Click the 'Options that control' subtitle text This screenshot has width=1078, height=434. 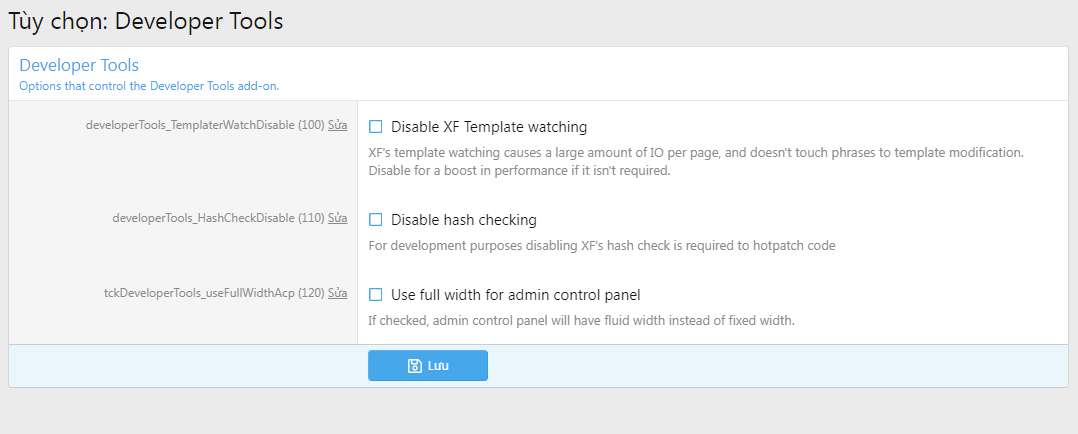[148, 86]
